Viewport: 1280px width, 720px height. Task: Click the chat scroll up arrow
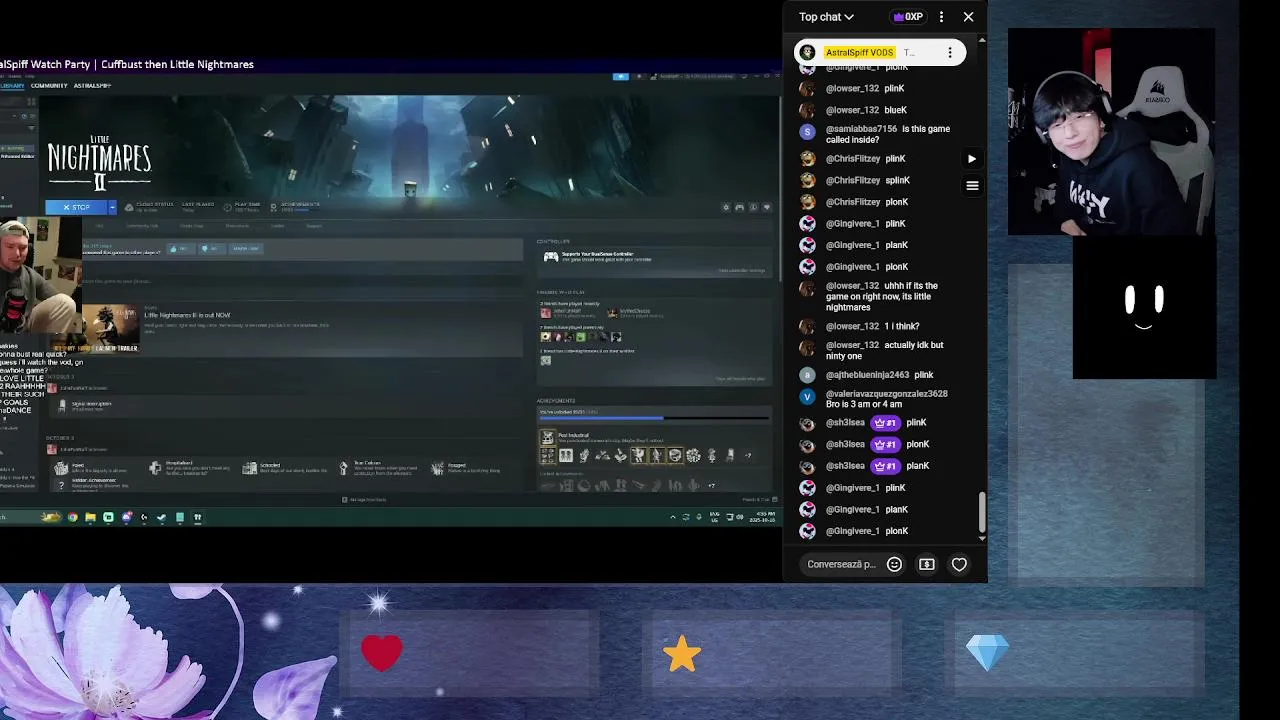(982, 40)
